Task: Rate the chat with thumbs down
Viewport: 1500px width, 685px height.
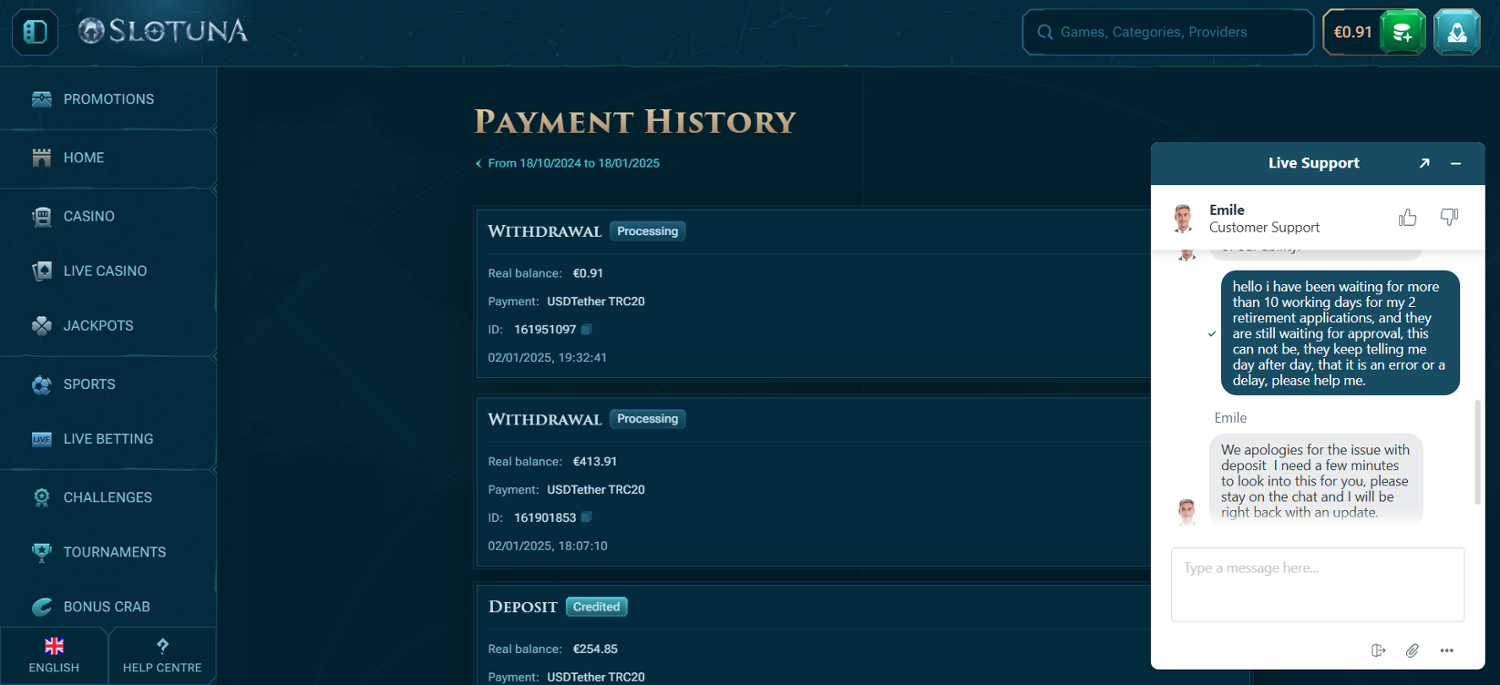Action: [x=1449, y=217]
